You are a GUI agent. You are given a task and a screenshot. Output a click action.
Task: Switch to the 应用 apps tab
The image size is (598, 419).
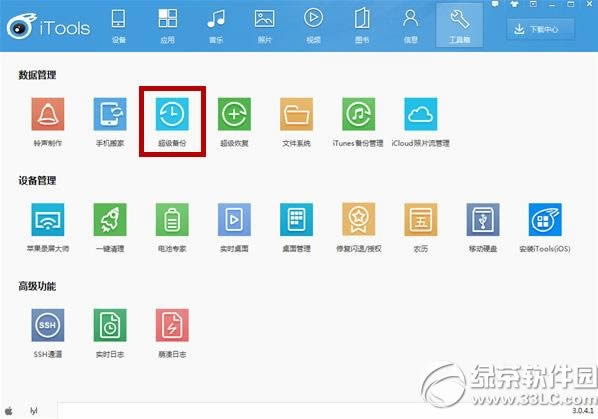click(x=167, y=25)
